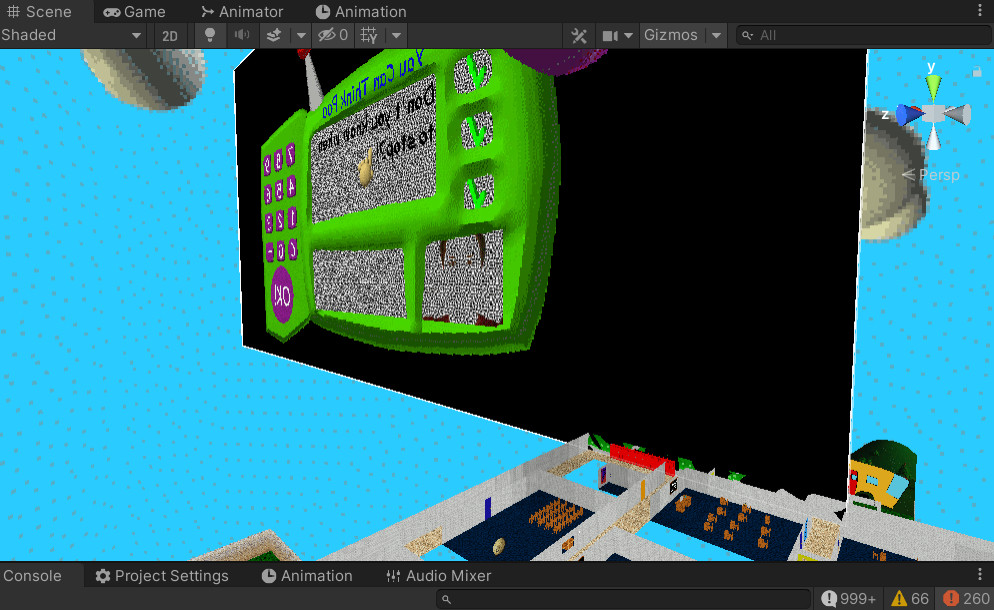Expand the camera settings dropdown arrow
This screenshot has width=994, height=610.
coord(629,36)
